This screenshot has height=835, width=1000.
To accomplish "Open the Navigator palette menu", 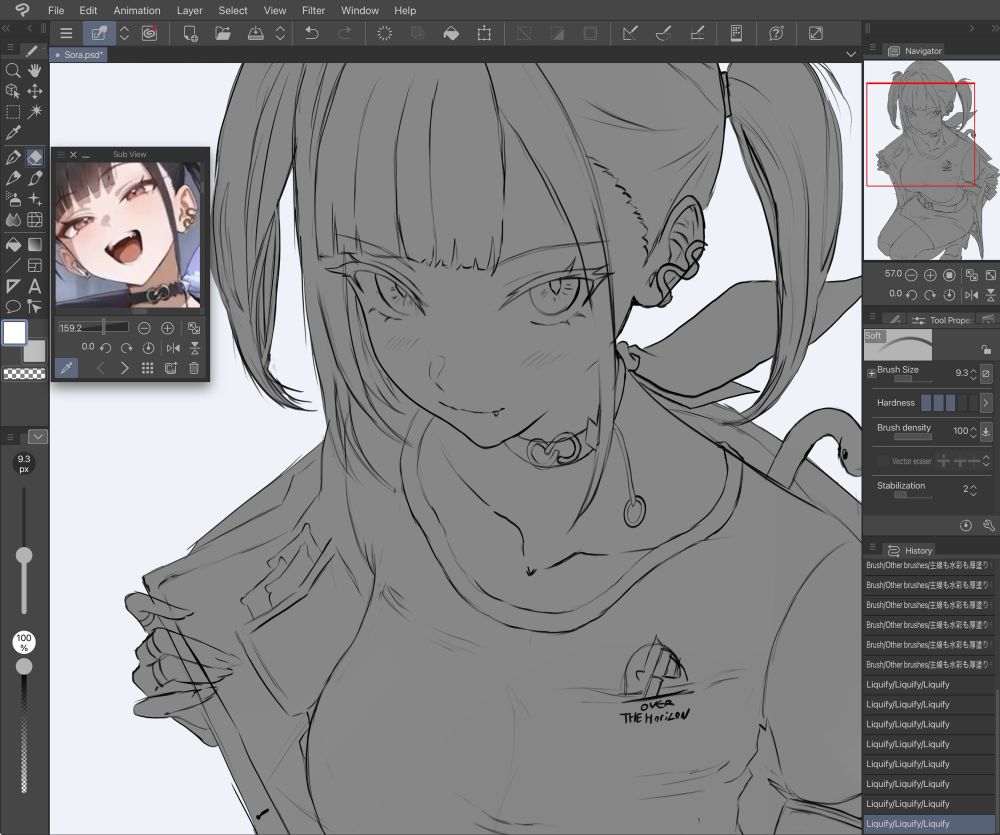I will coord(872,48).
